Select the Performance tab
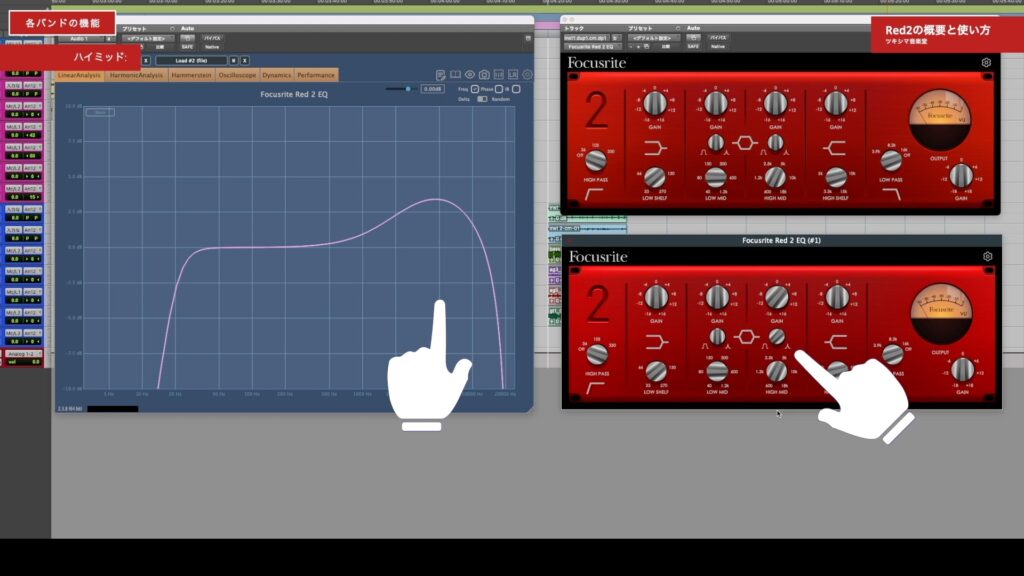Image resolution: width=1024 pixels, height=576 pixels. (316, 75)
